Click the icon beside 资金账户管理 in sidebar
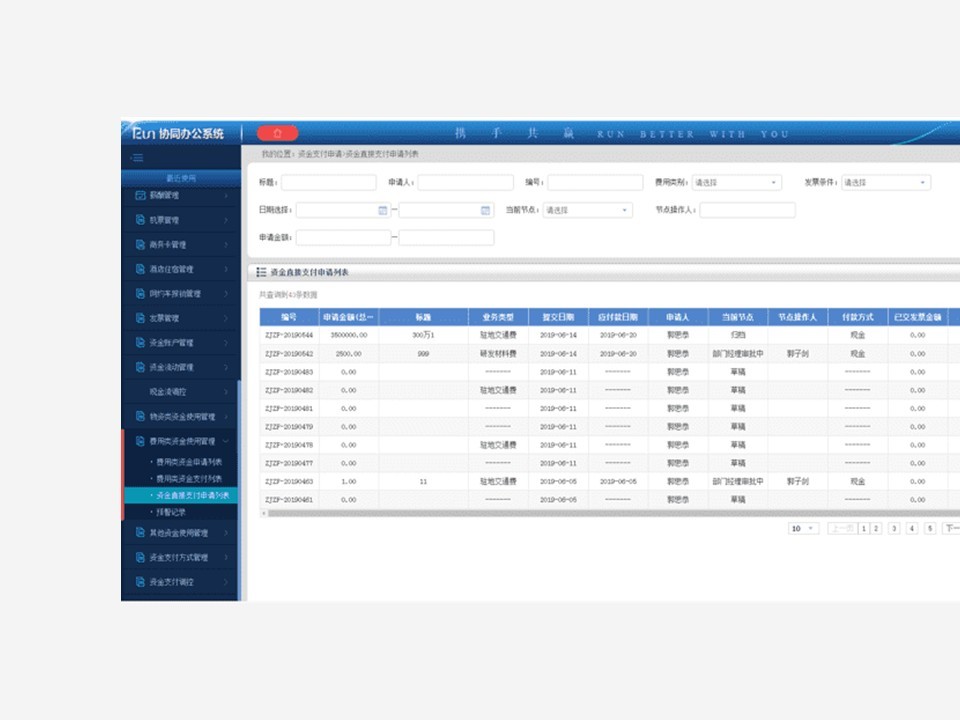The width and height of the screenshot is (960, 720). pyautogui.click(x=140, y=343)
